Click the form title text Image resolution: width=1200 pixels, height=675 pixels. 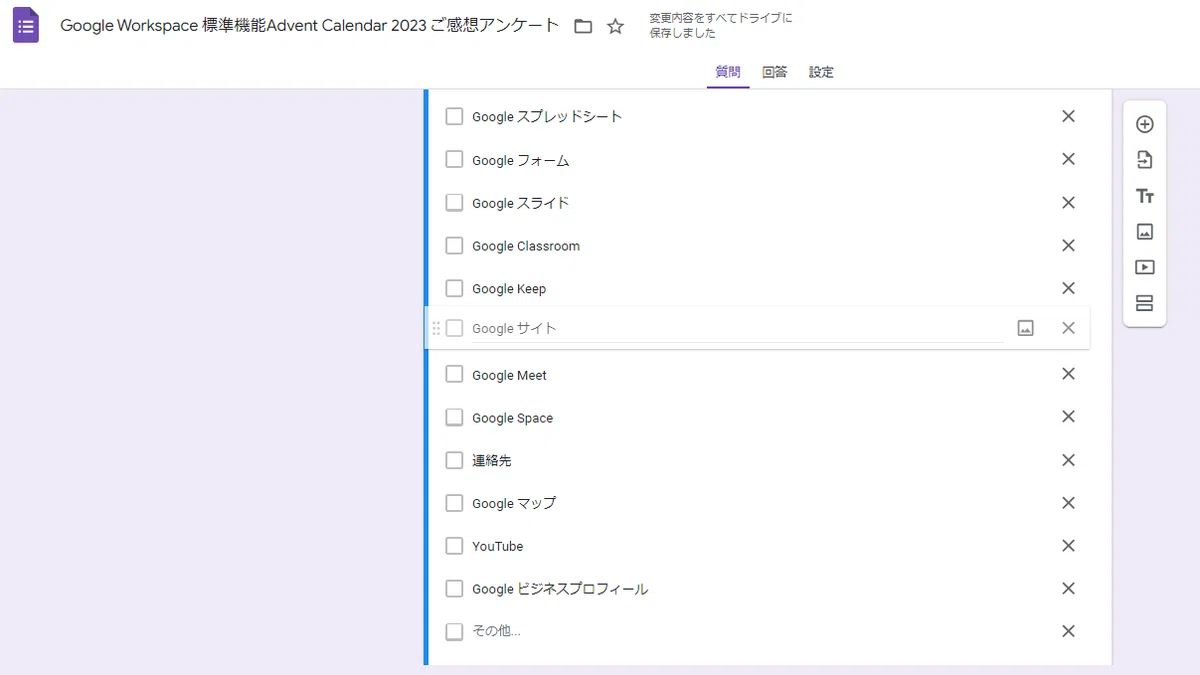click(310, 26)
